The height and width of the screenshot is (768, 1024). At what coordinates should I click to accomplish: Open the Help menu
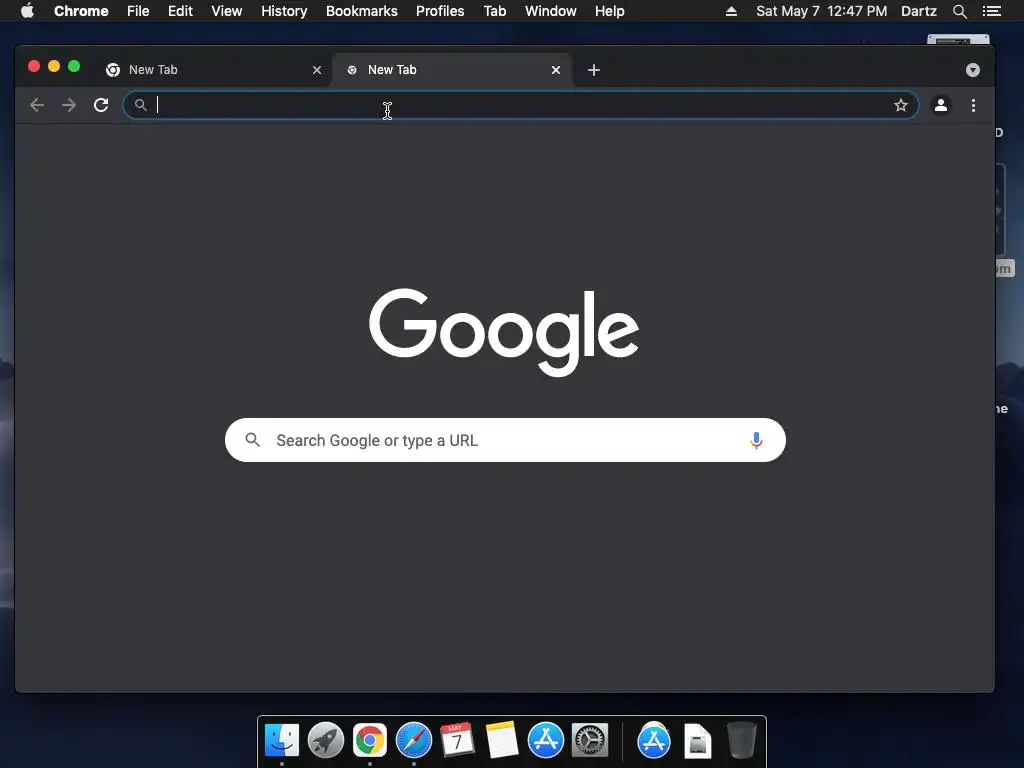[609, 11]
